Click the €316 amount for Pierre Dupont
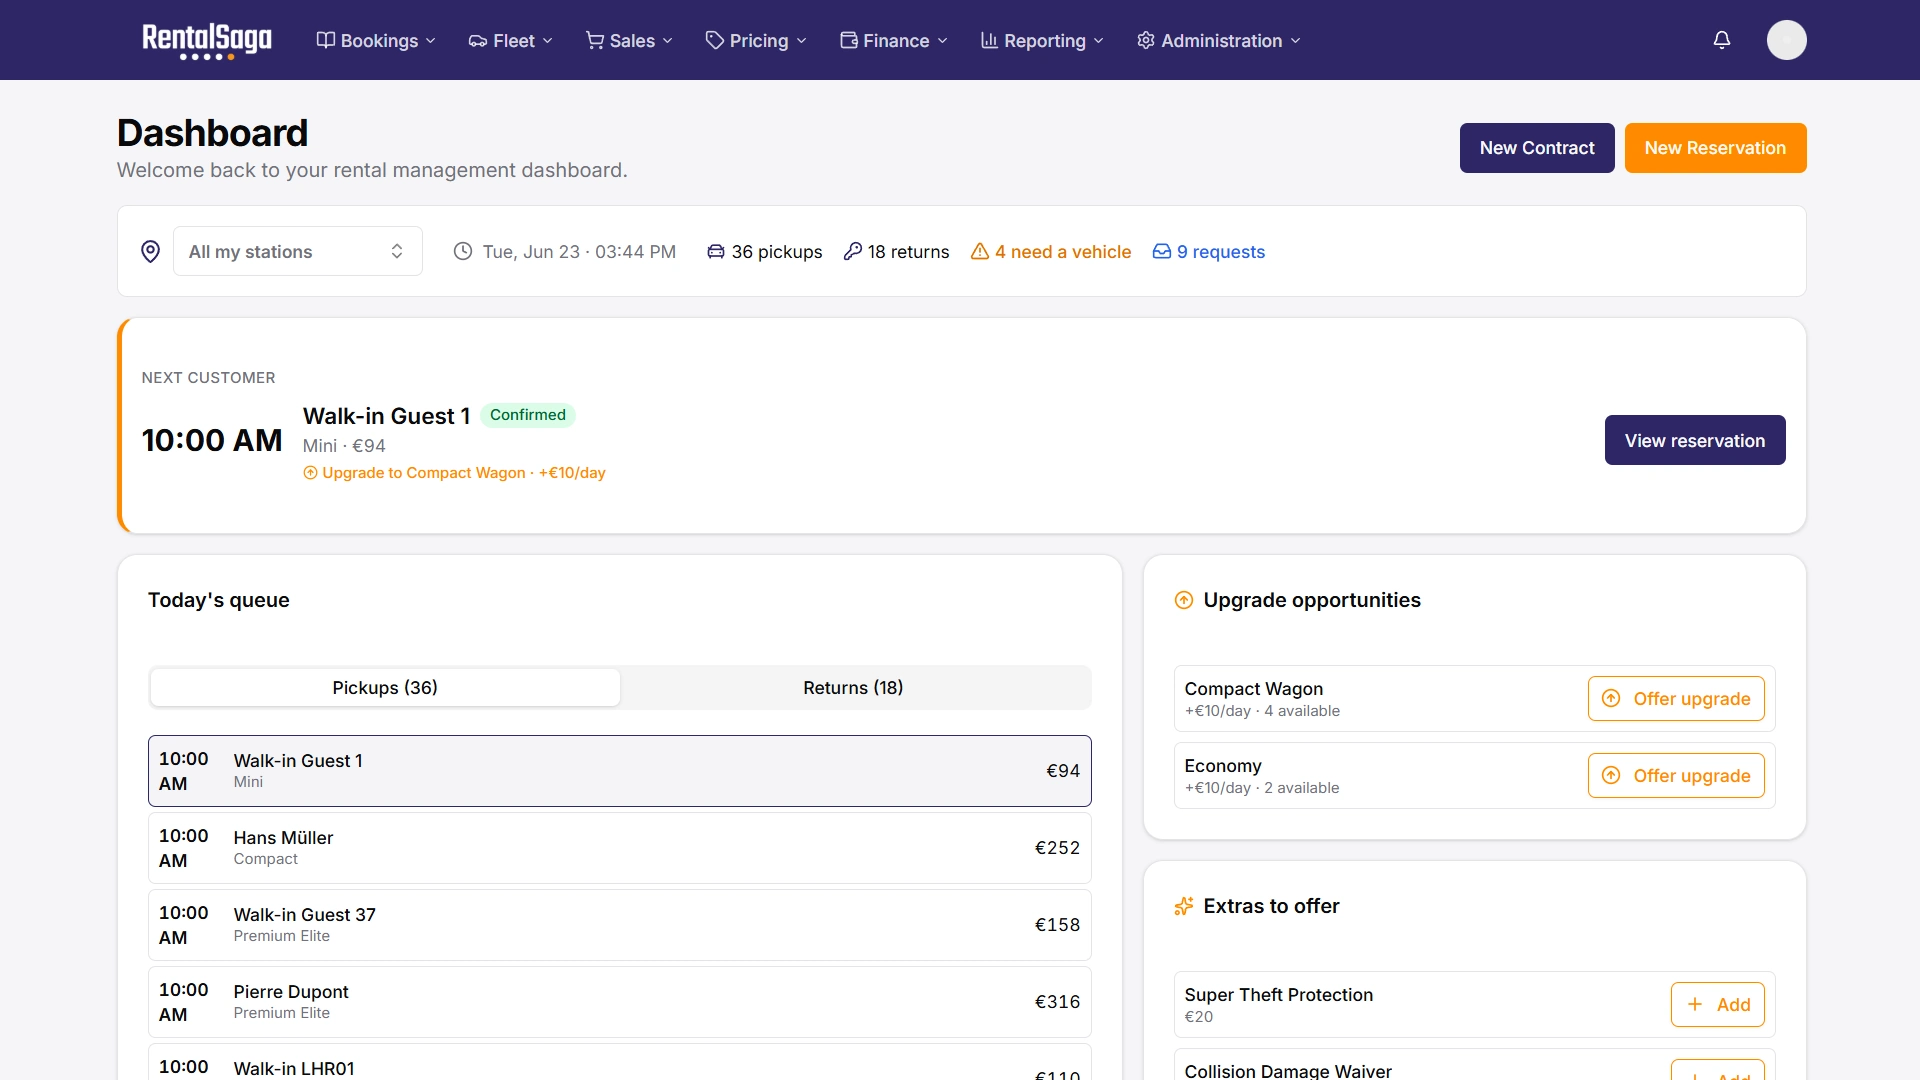 coord(1057,1002)
